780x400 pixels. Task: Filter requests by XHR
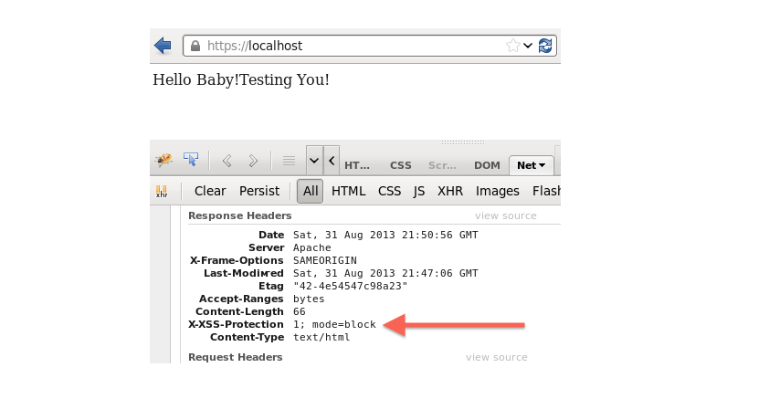point(450,191)
